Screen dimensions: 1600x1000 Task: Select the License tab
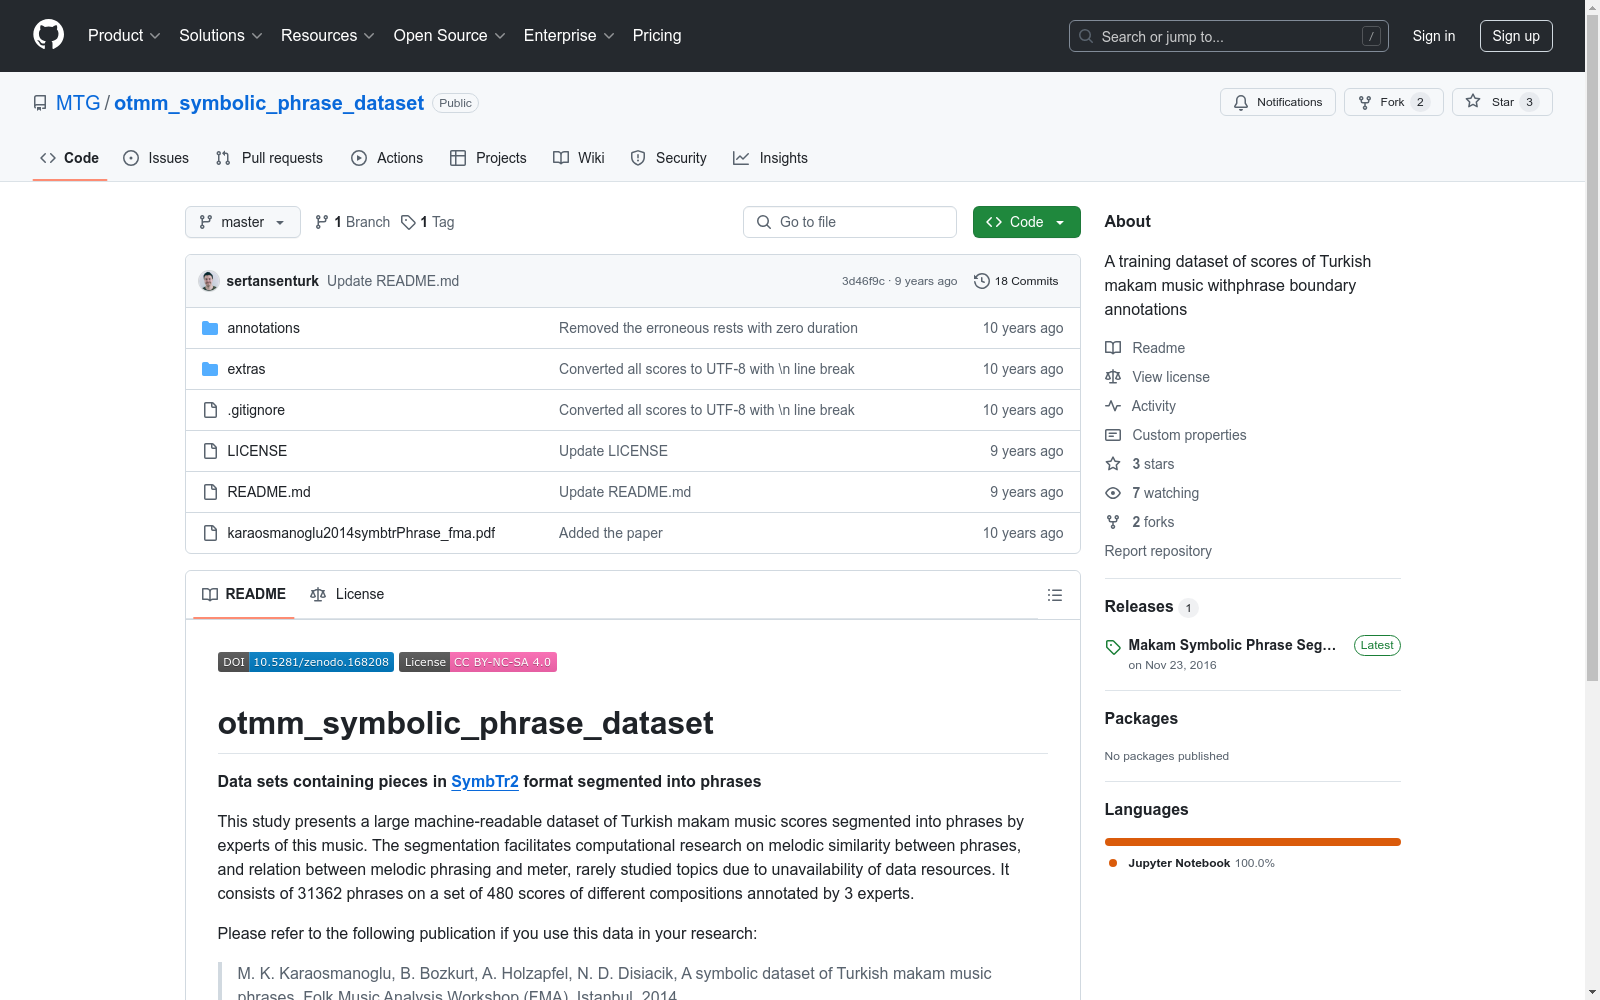347,594
